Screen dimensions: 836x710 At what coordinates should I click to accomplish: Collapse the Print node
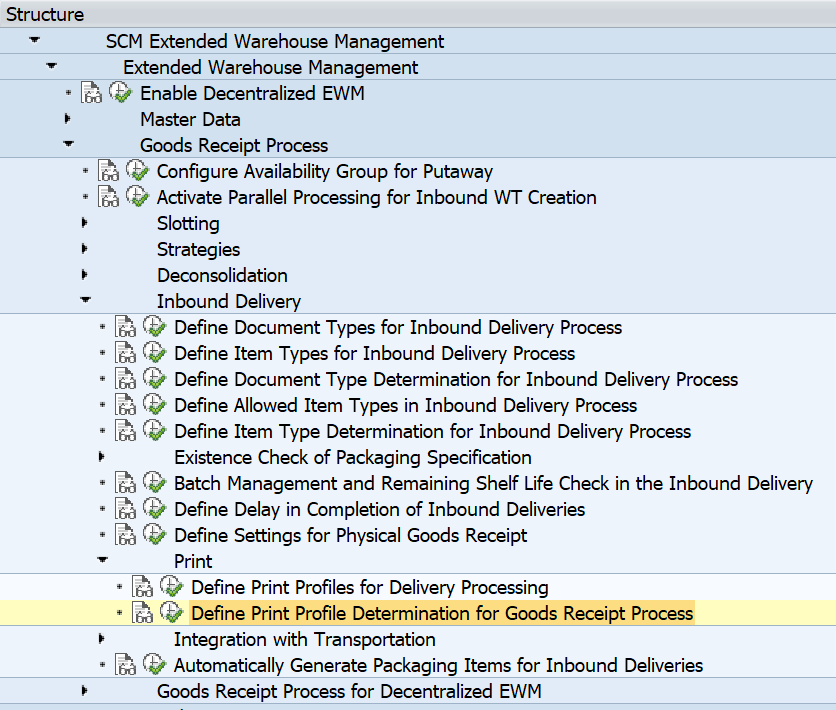[x=102, y=560]
